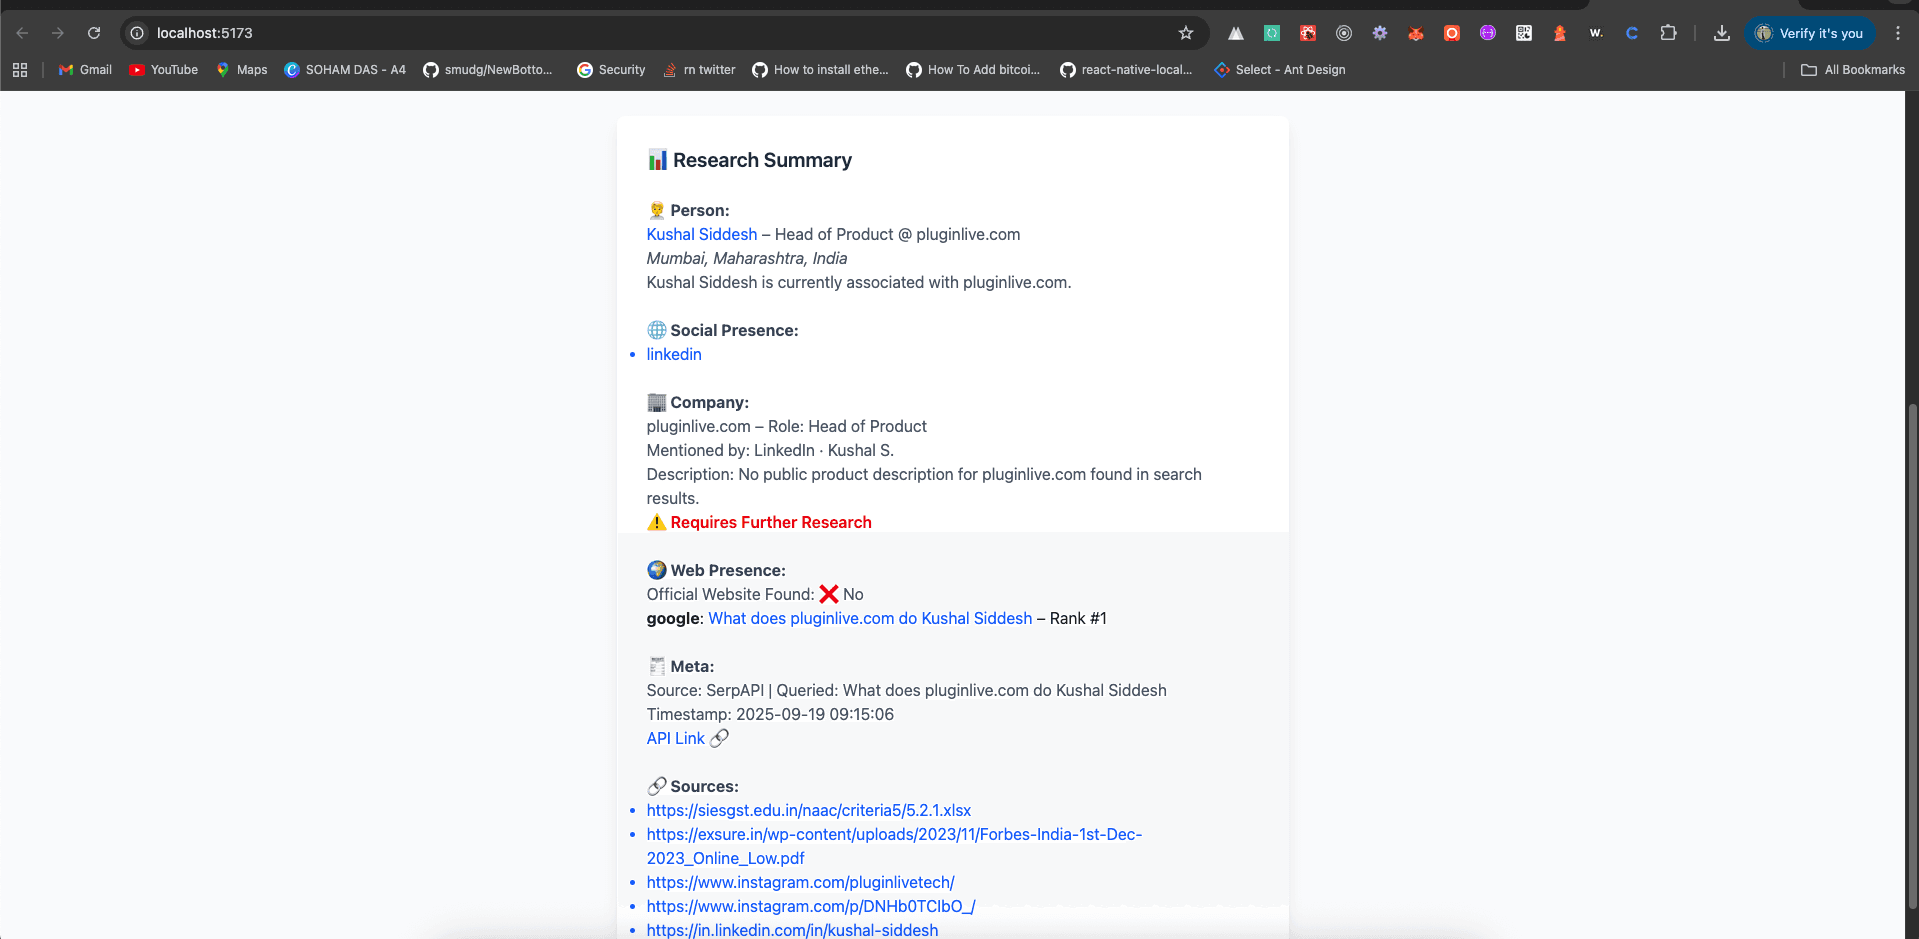
Task: Click the purple round extension icon
Action: (x=1488, y=33)
